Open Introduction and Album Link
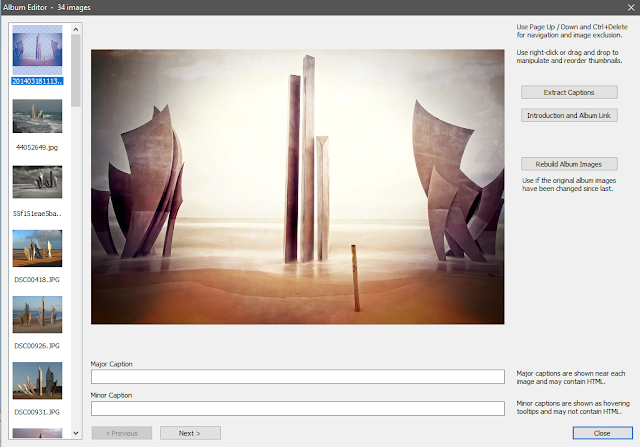 click(x=569, y=116)
